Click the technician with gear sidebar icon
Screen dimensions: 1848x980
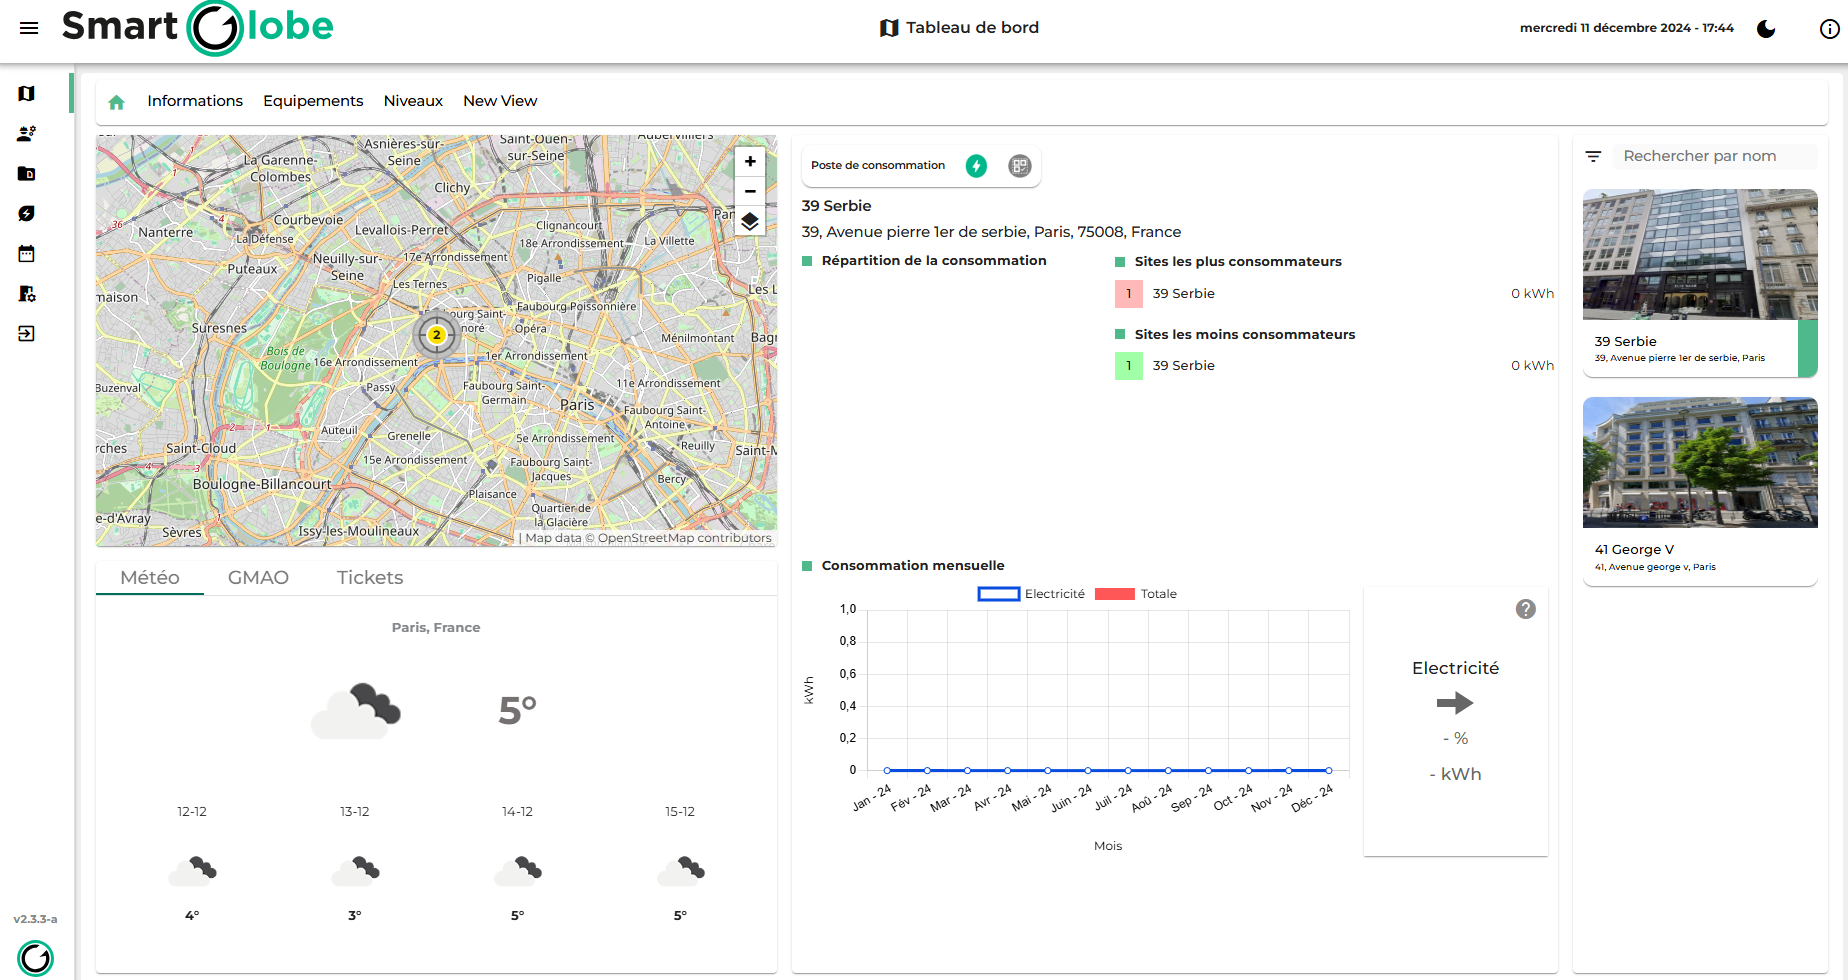point(27,134)
